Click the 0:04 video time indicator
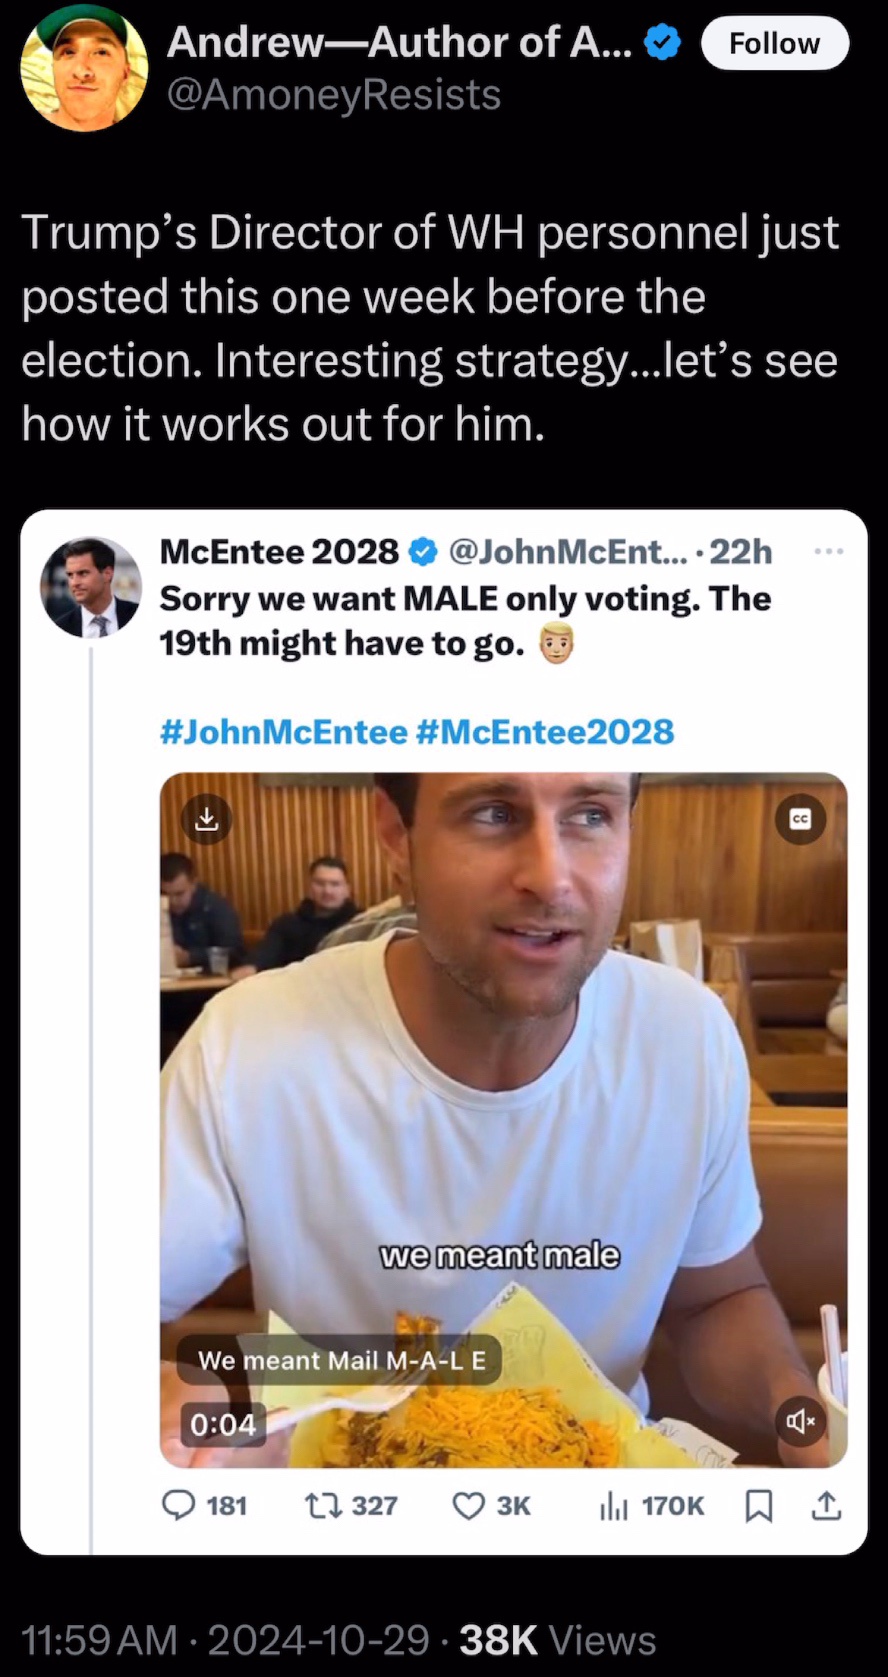The width and height of the screenshot is (888, 1677). [x=224, y=1424]
